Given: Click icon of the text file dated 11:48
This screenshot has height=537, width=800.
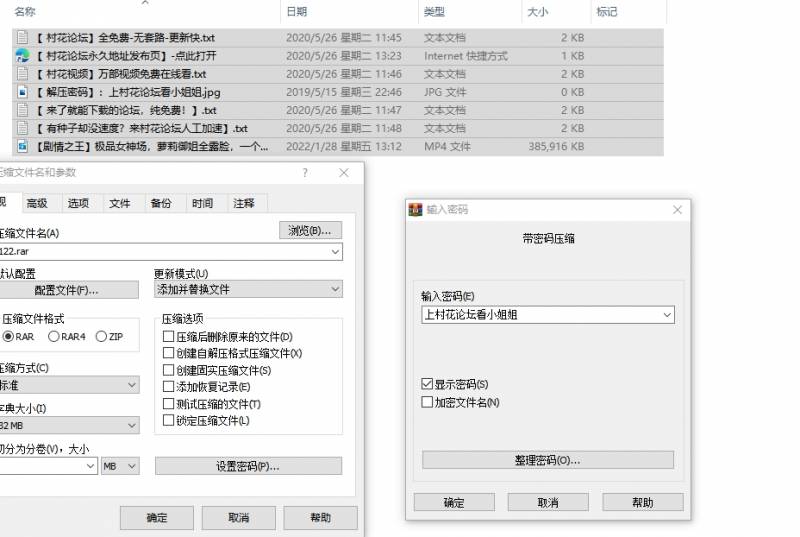Looking at the screenshot, I should [22, 128].
